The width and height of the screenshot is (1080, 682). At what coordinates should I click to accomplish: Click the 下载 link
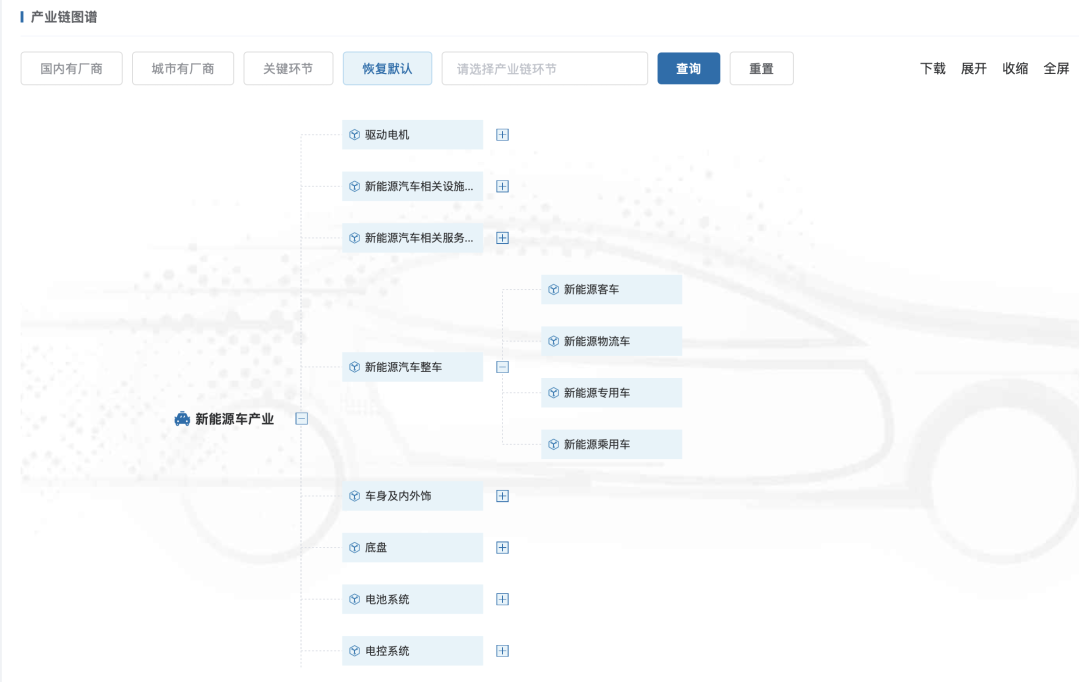tap(933, 68)
